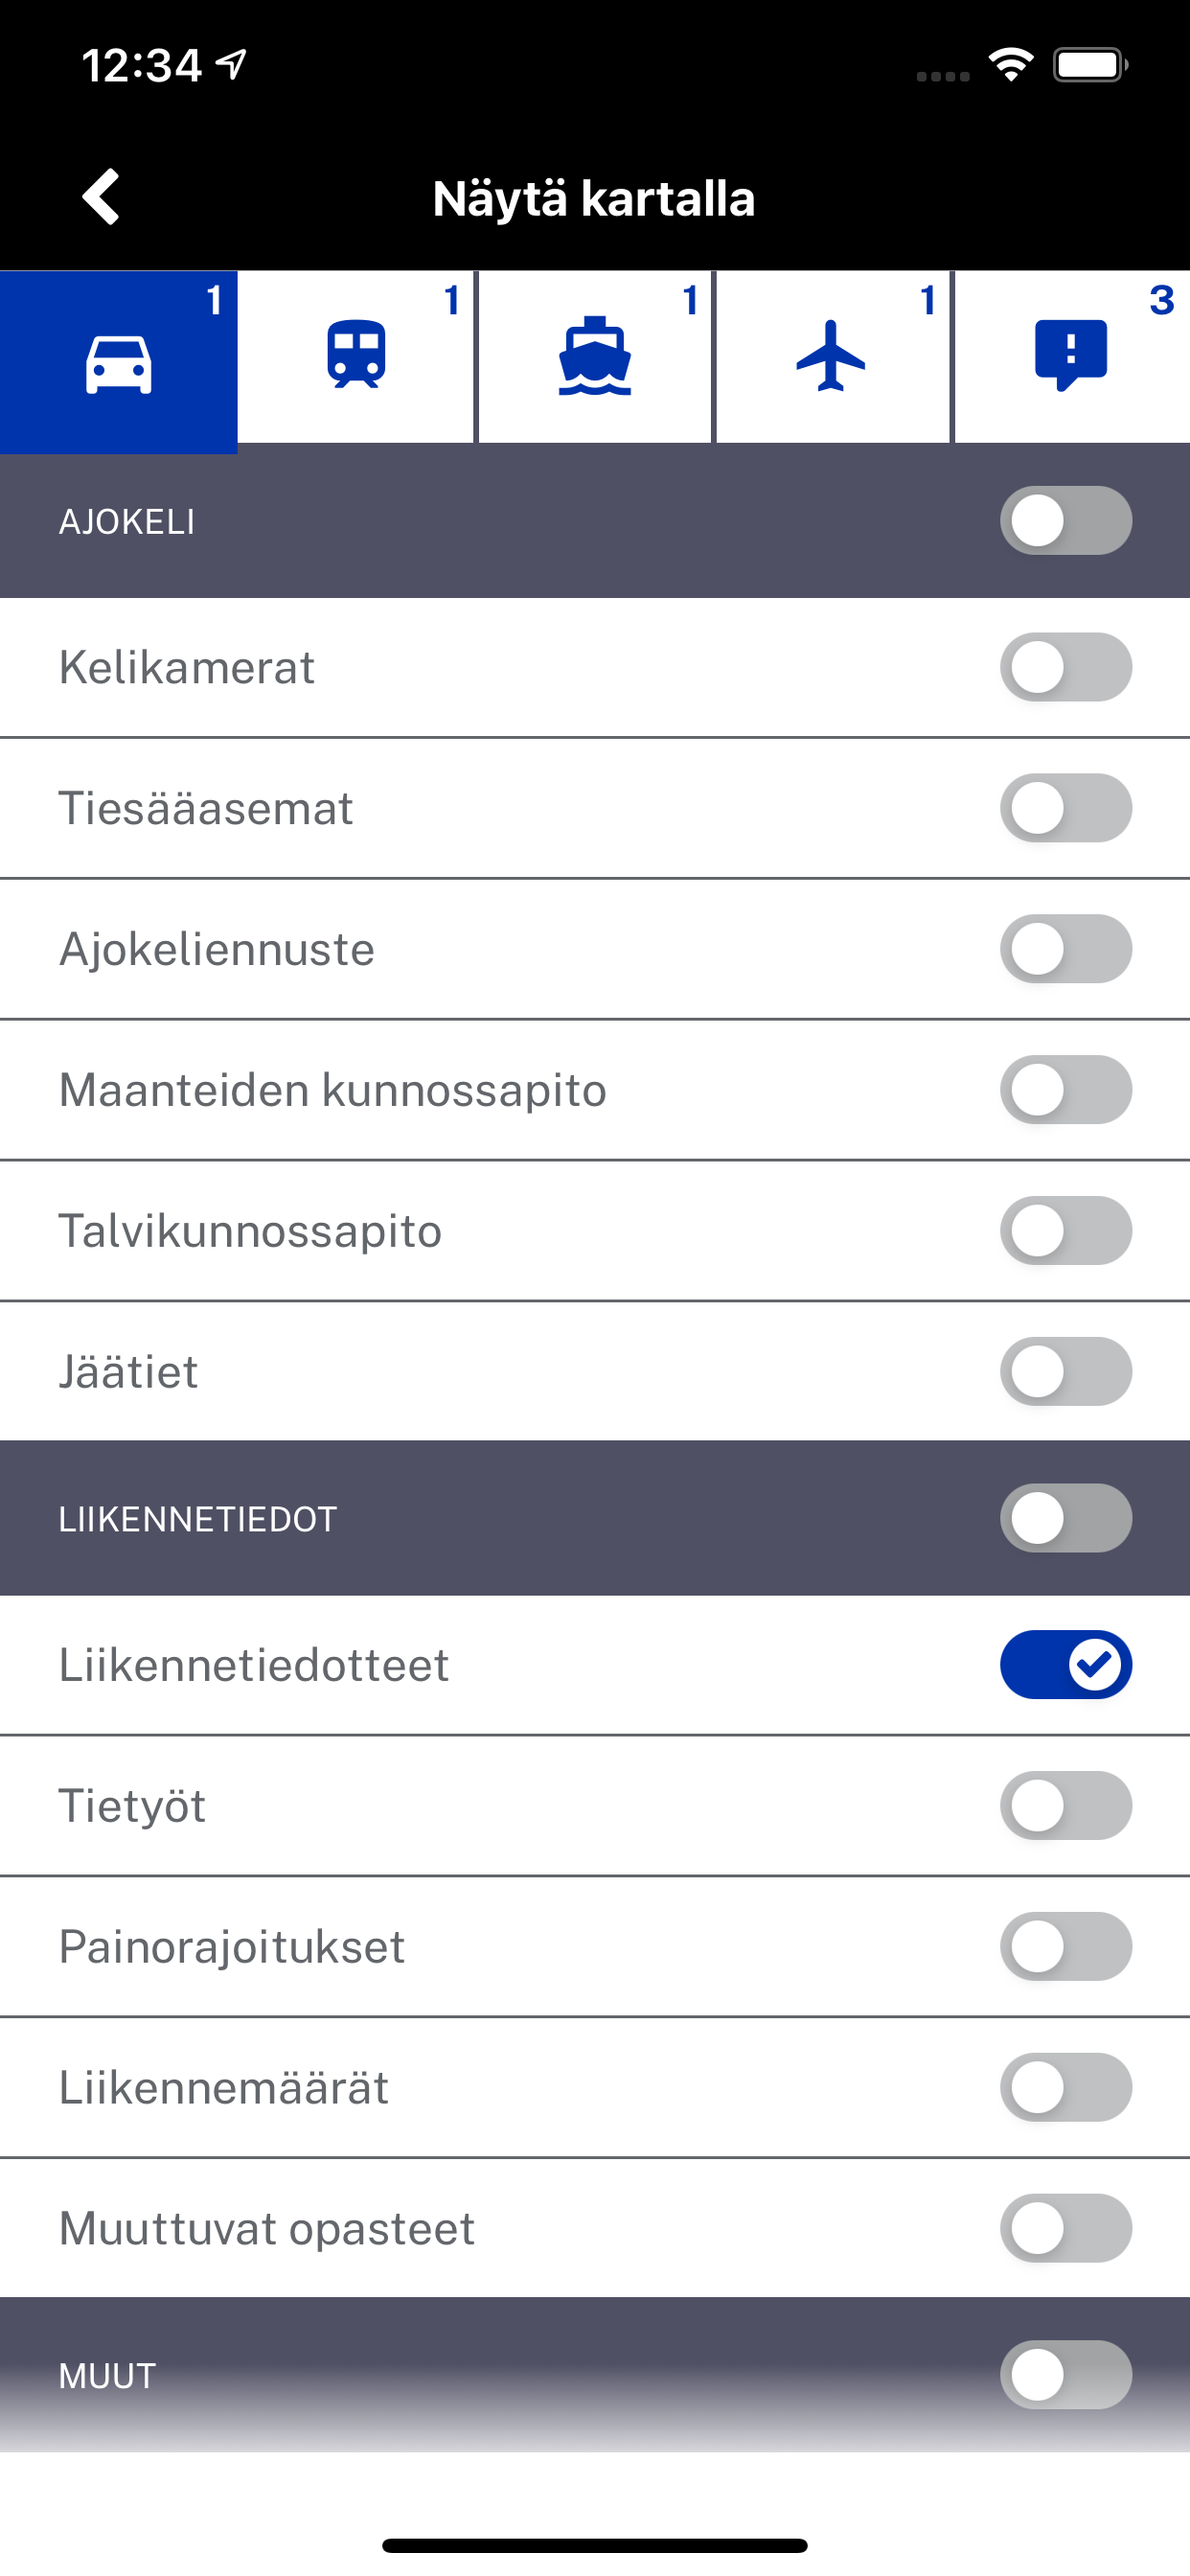Toggle all LIIKENNETIEDOT section layers
Image resolution: width=1190 pixels, height=2576 pixels.
coord(1066,1518)
